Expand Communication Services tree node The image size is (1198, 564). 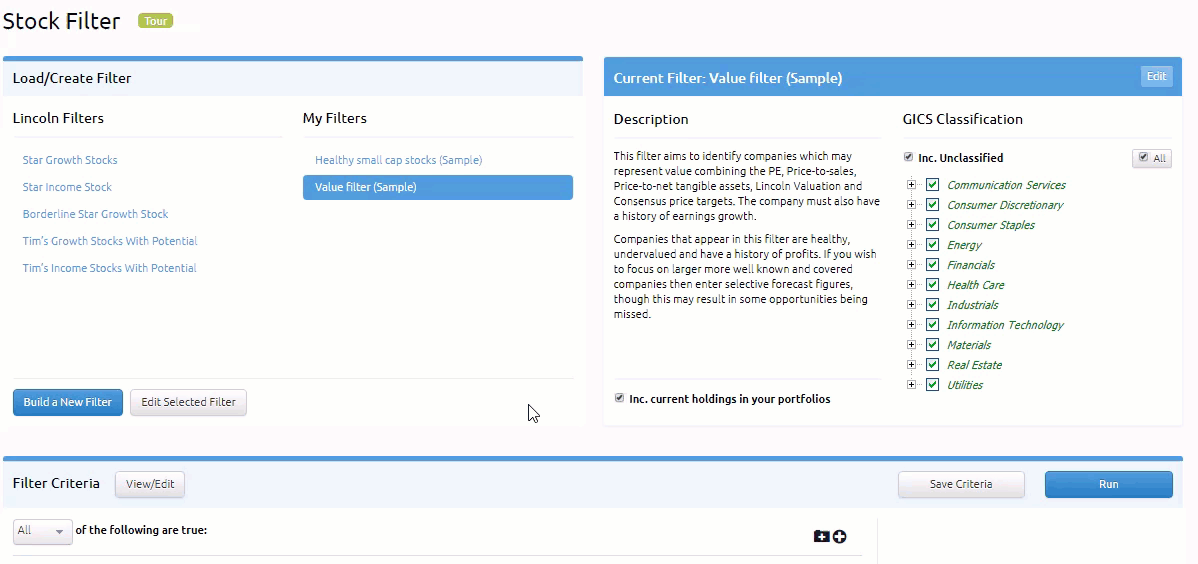911,185
